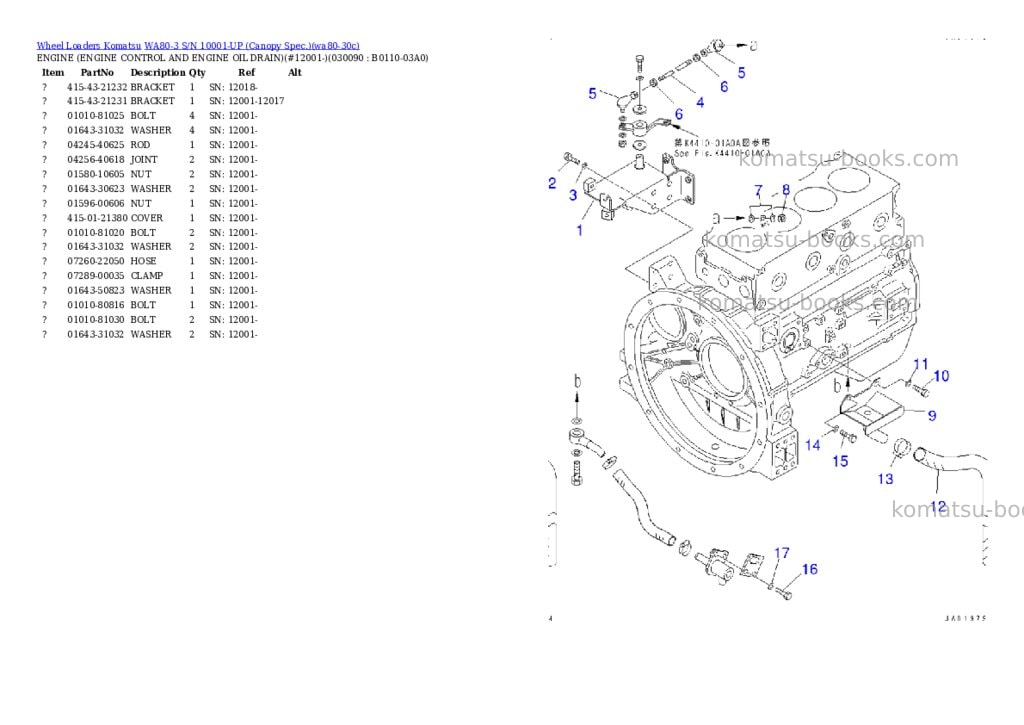Click callout number 1 on the bracket
The width and height of the screenshot is (1024, 725).
(579, 230)
